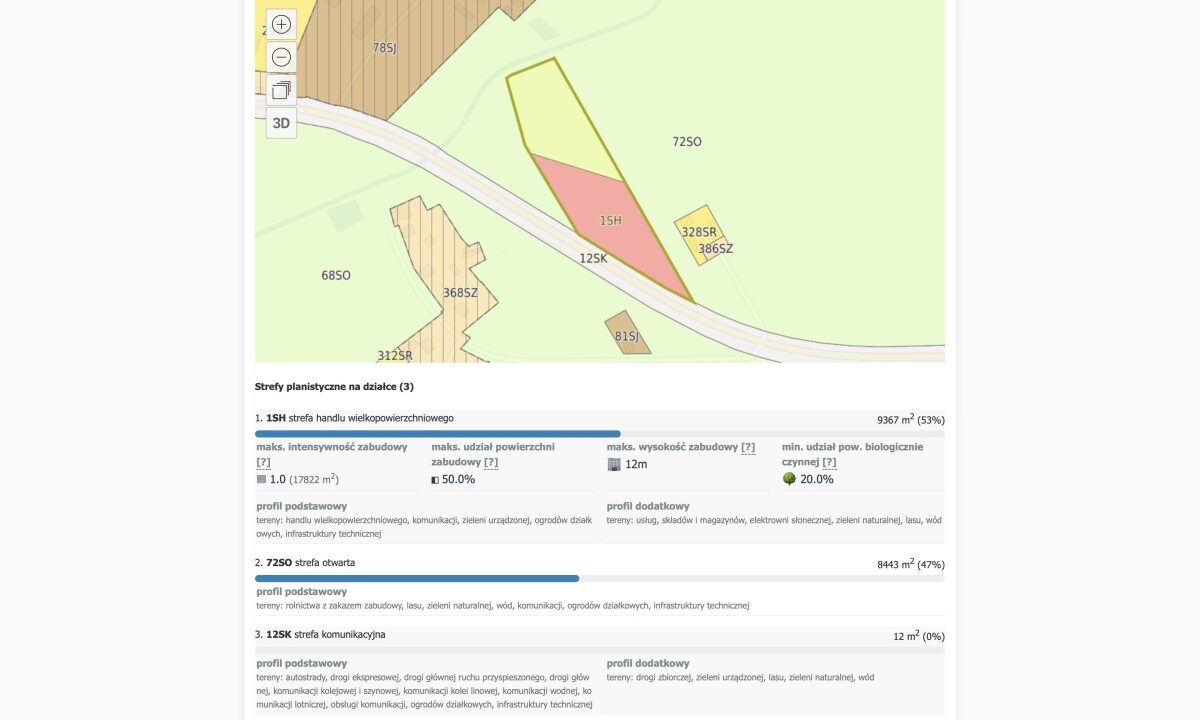
Task: Open help for maks. intensywność zabudowy
Action: (x=263, y=463)
